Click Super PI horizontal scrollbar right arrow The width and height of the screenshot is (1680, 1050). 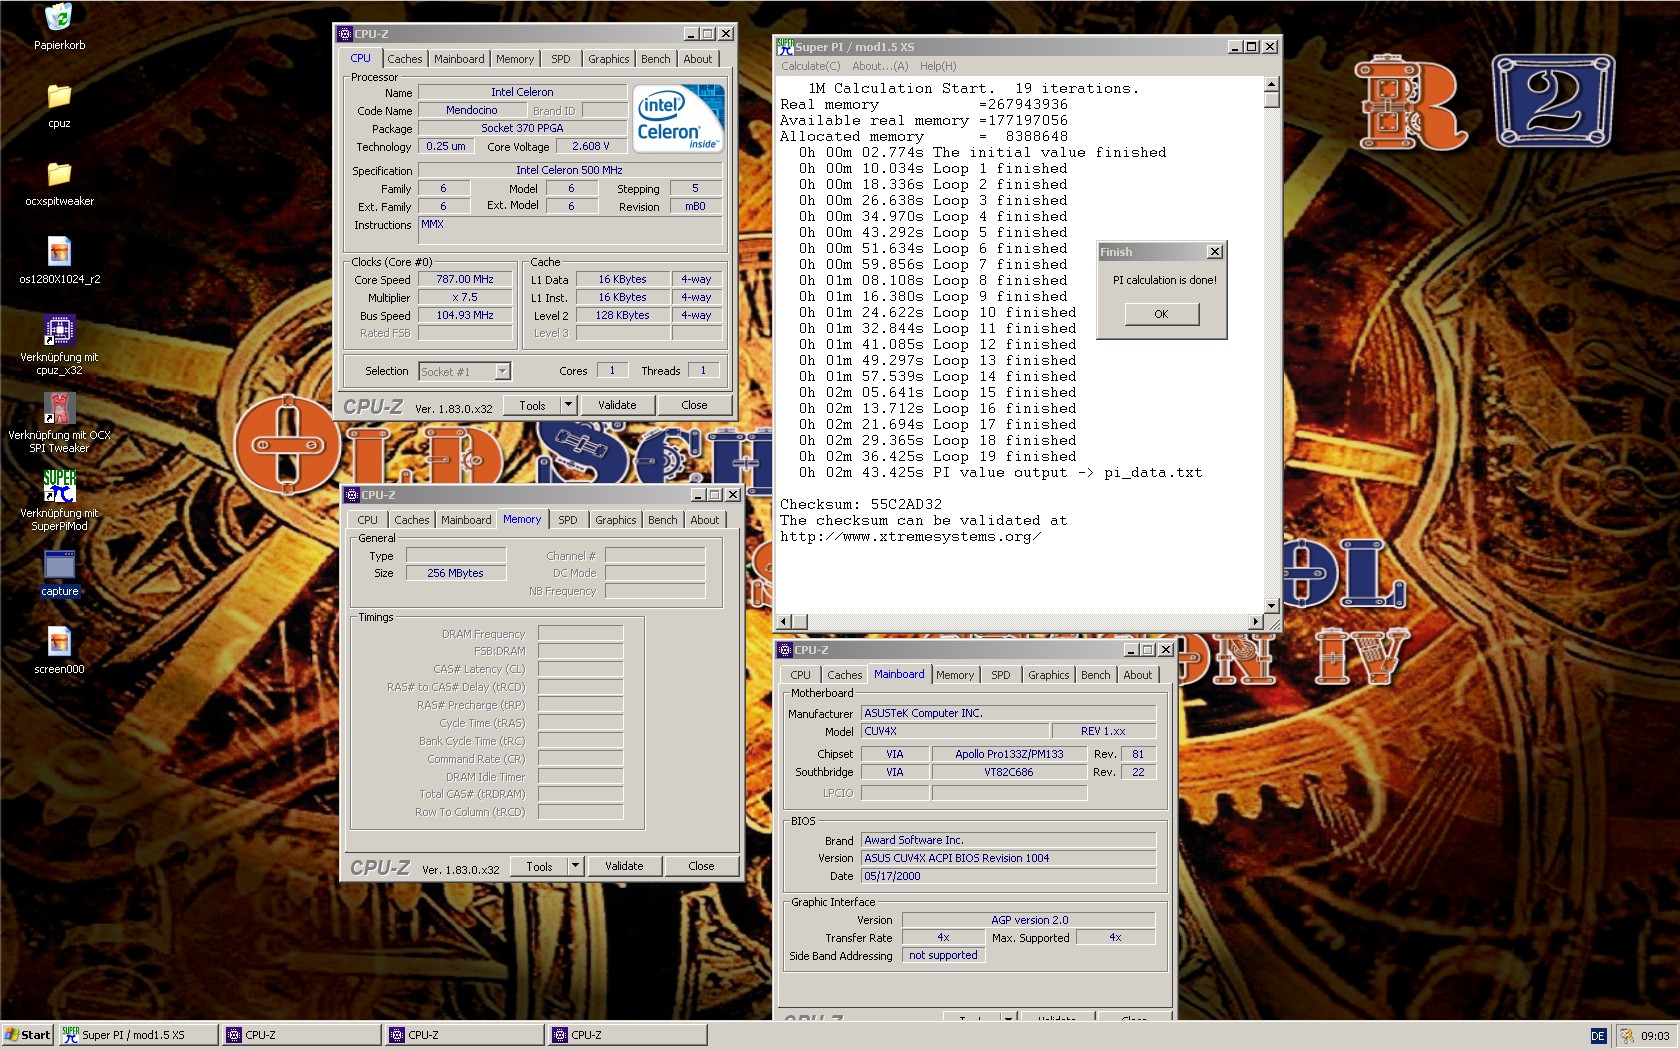[x=1256, y=621]
